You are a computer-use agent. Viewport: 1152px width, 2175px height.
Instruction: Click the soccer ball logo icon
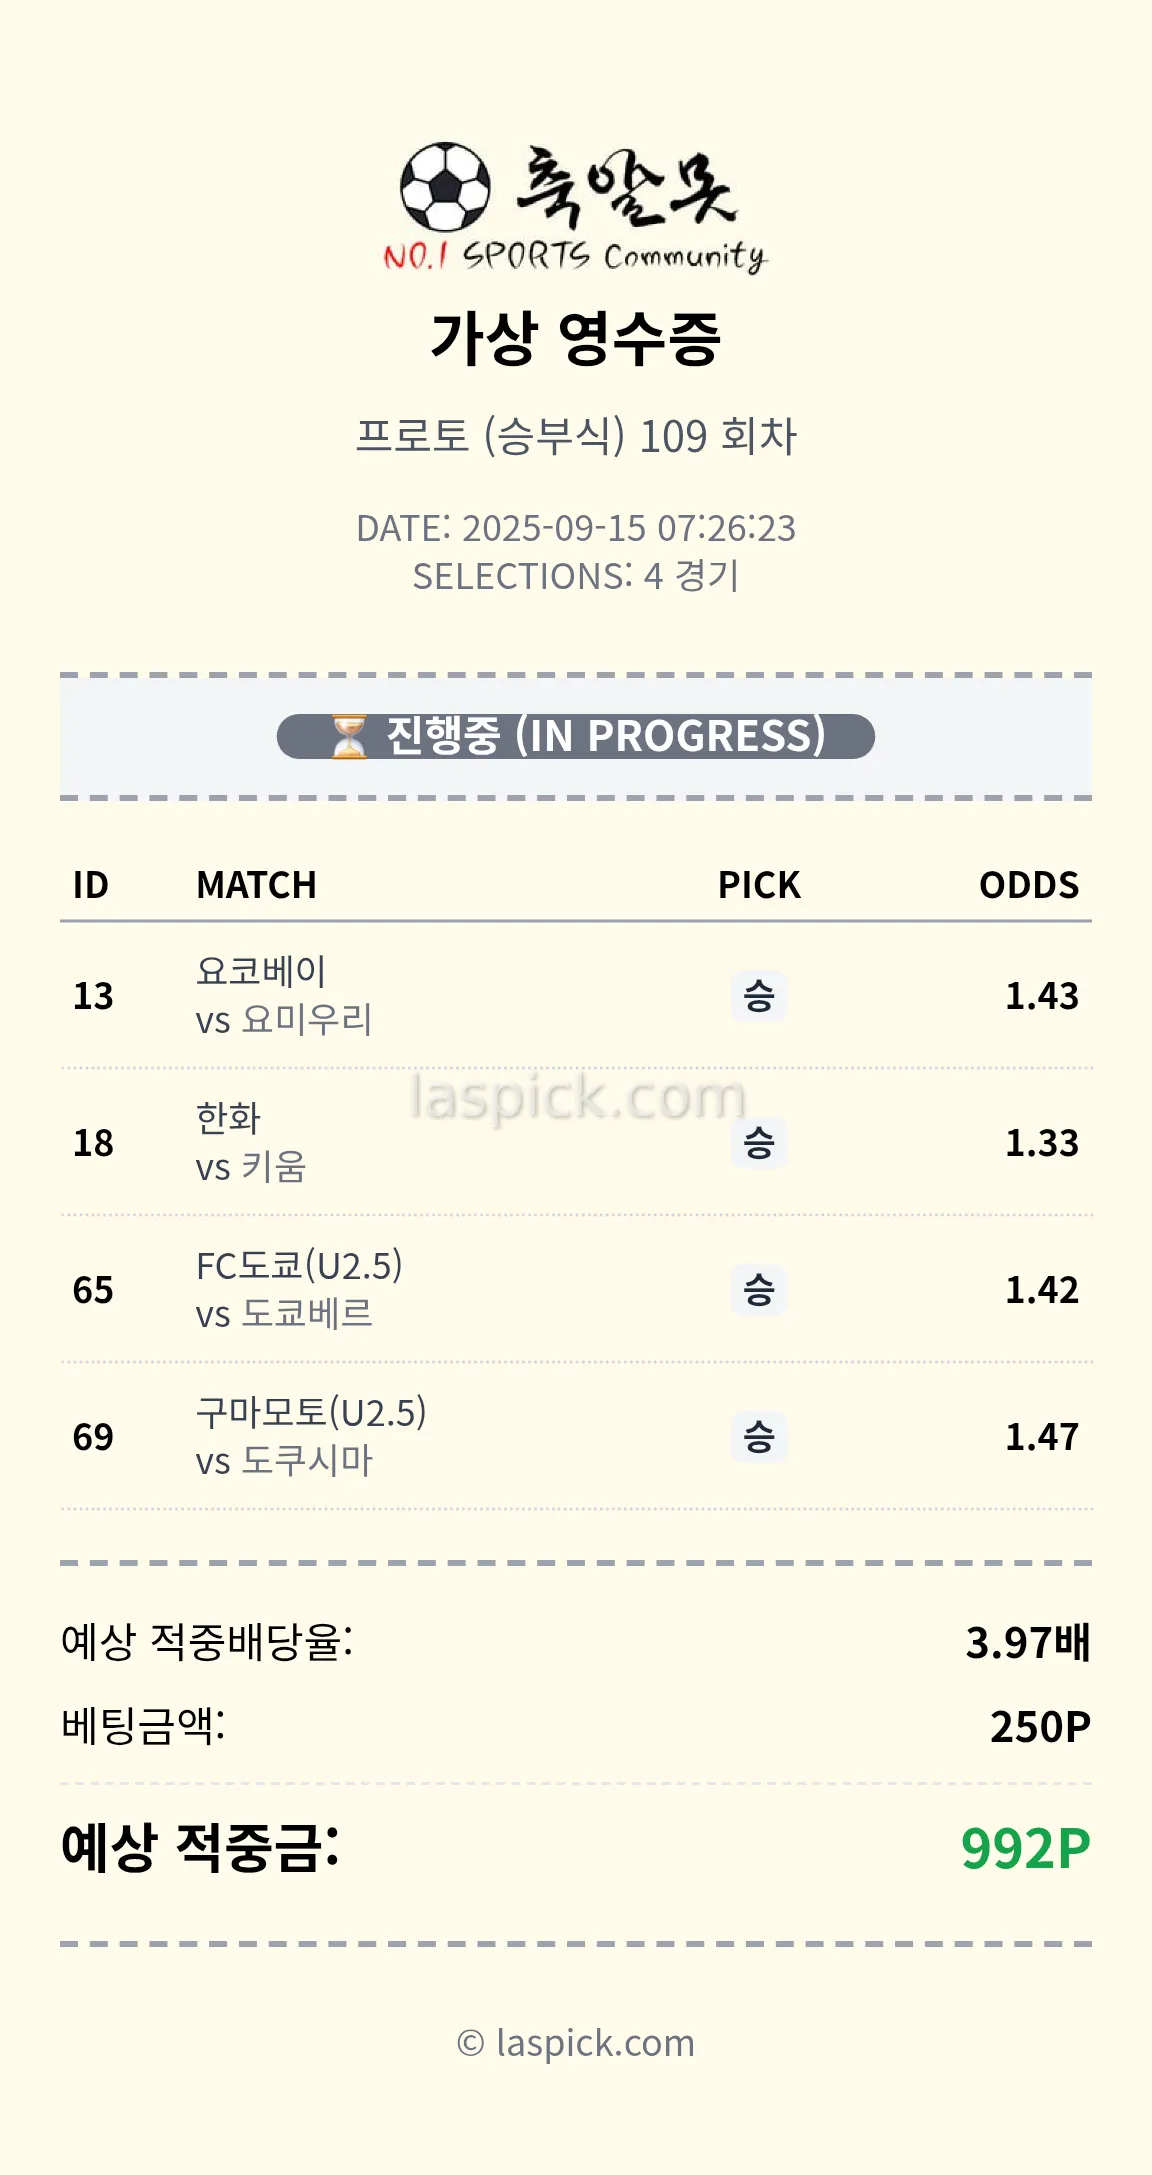pos(445,187)
